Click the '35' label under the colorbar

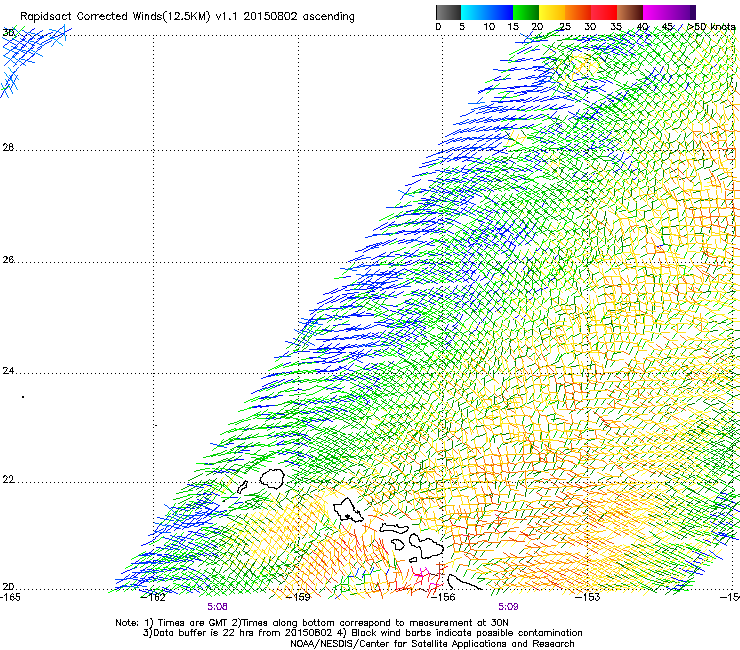point(616,27)
